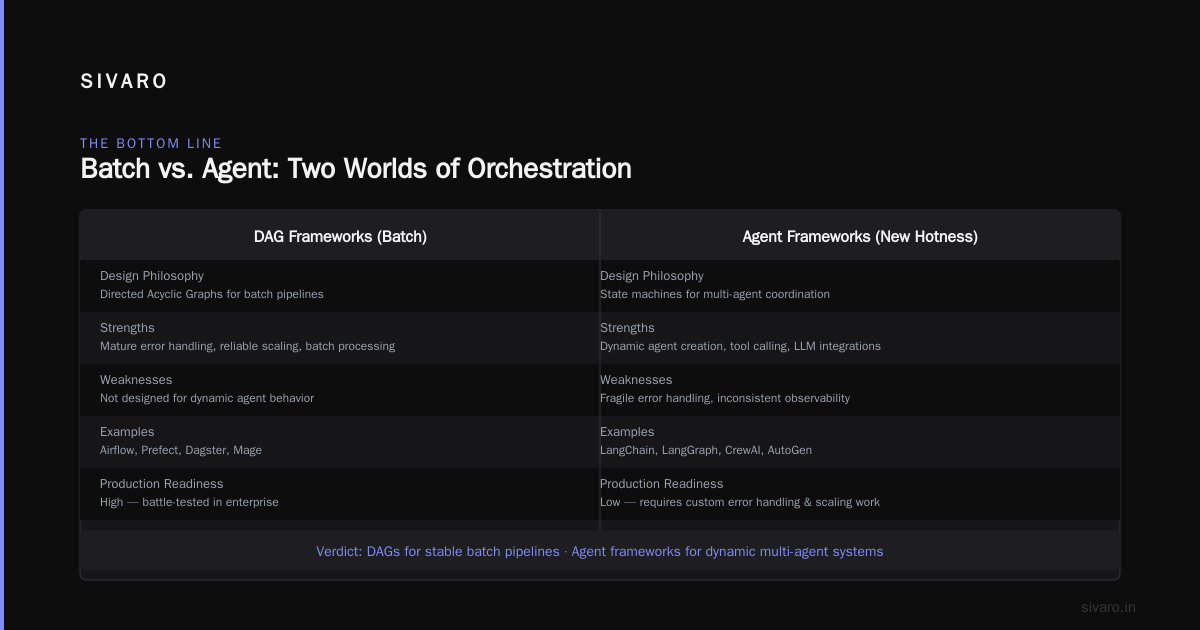Image resolution: width=1200 pixels, height=630 pixels.
Task: Click the SIVARO logo text
Action: coord(124,82)
